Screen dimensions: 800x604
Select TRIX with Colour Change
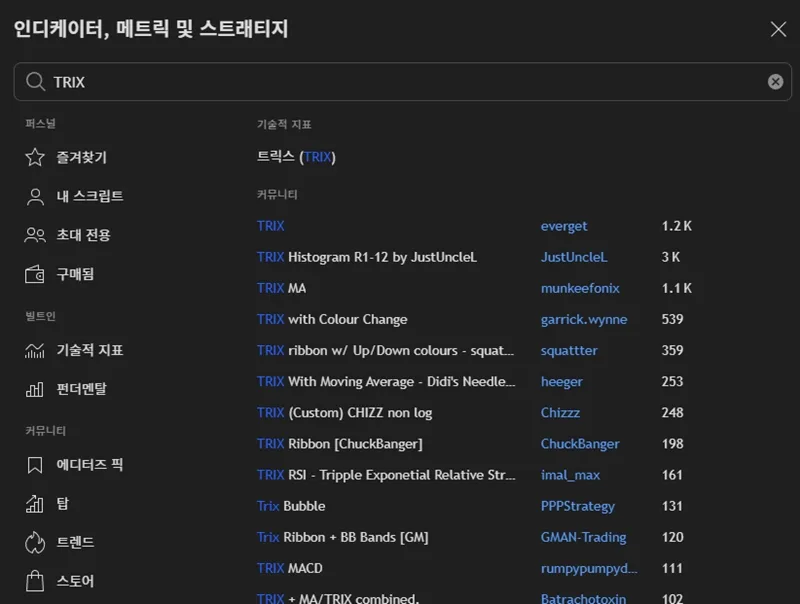coord(332,319)
